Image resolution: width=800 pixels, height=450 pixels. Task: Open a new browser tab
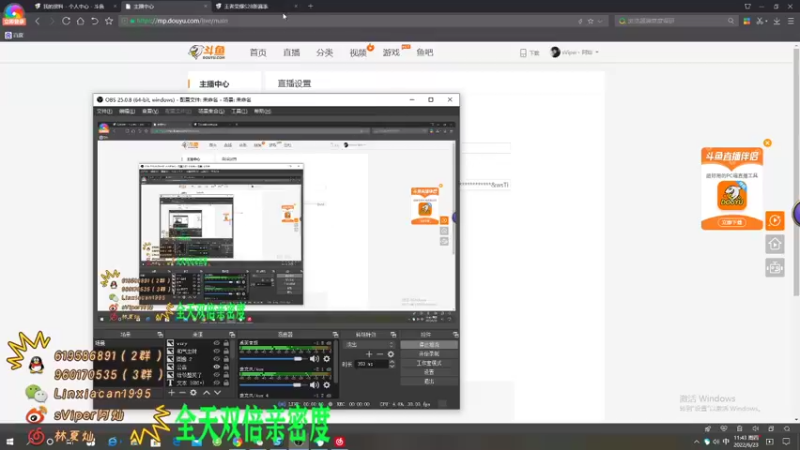pyautogui.click(x=310, y=6)
